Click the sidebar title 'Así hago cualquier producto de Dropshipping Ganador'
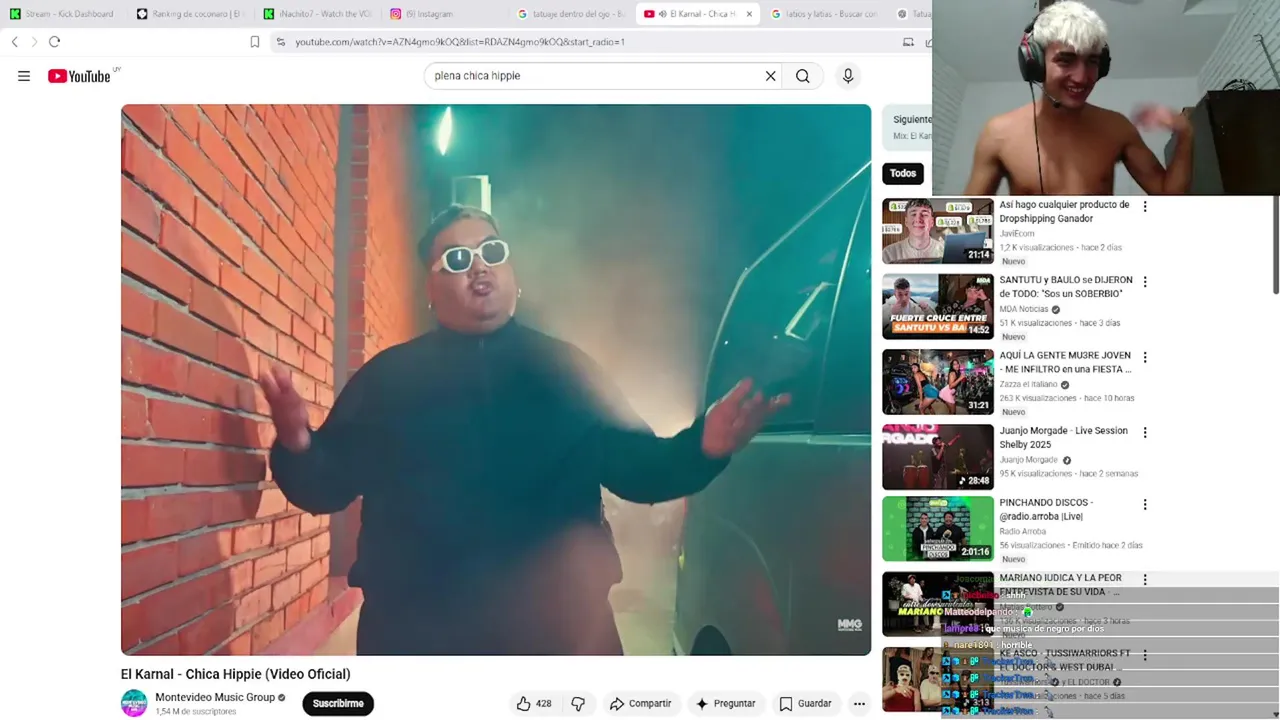Image resolution: width=1280 pixels, height=720 pixels. click(1064, 212)
